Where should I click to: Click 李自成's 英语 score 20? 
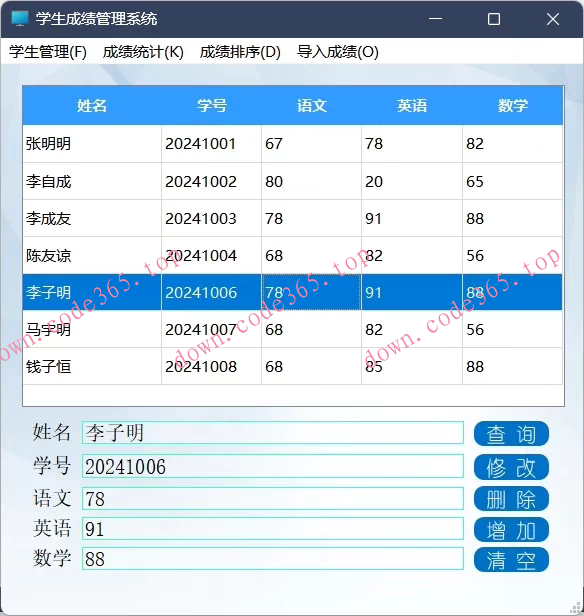tap(412, 182)
